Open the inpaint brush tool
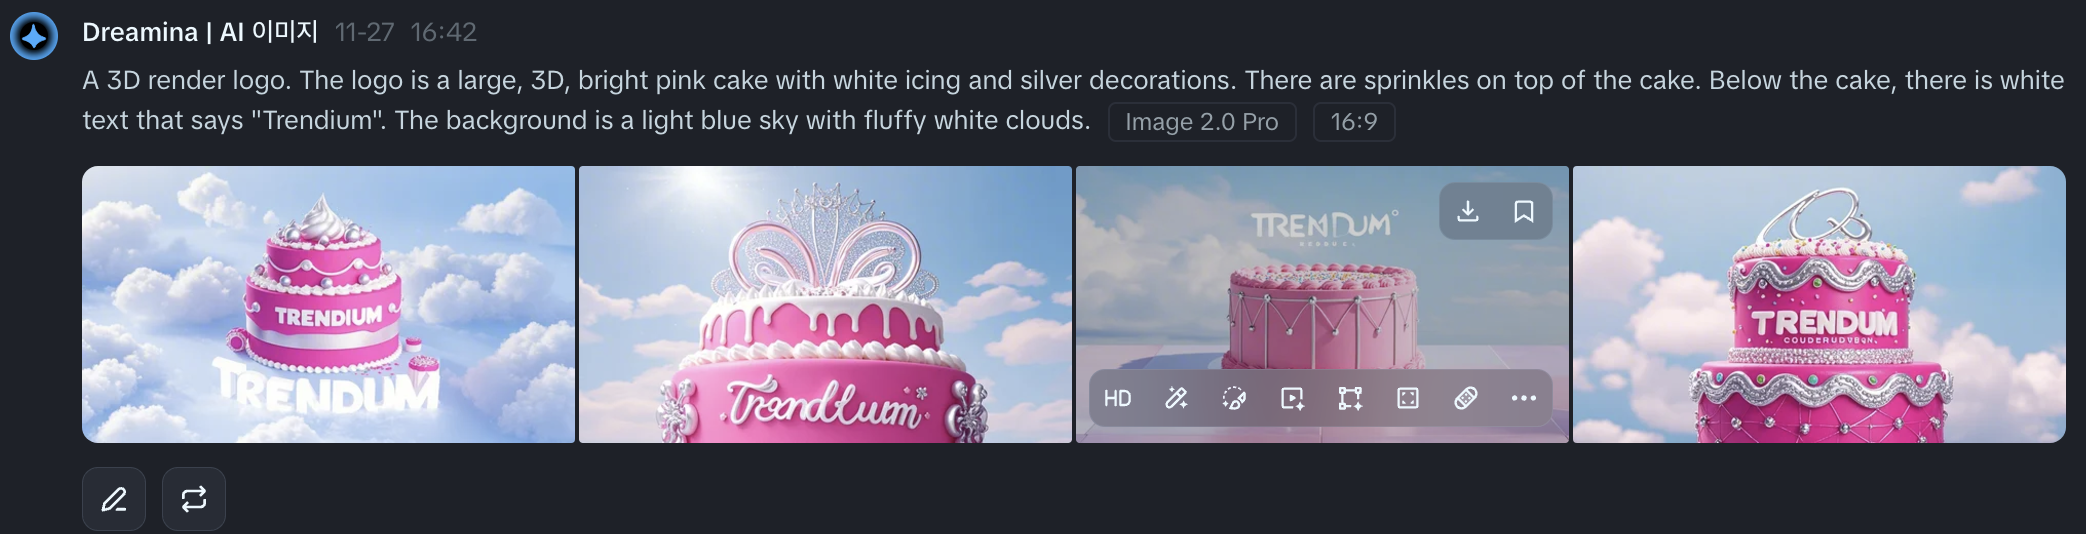This screenshot has width=2086, height=534. (x=1234, y=399)
